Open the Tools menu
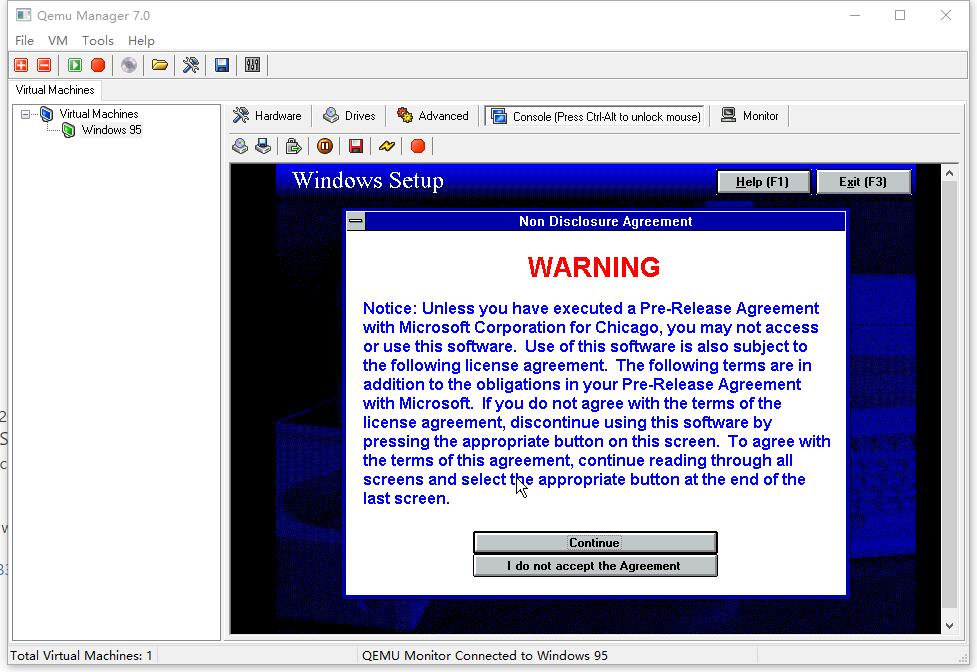 click(98, 40)
